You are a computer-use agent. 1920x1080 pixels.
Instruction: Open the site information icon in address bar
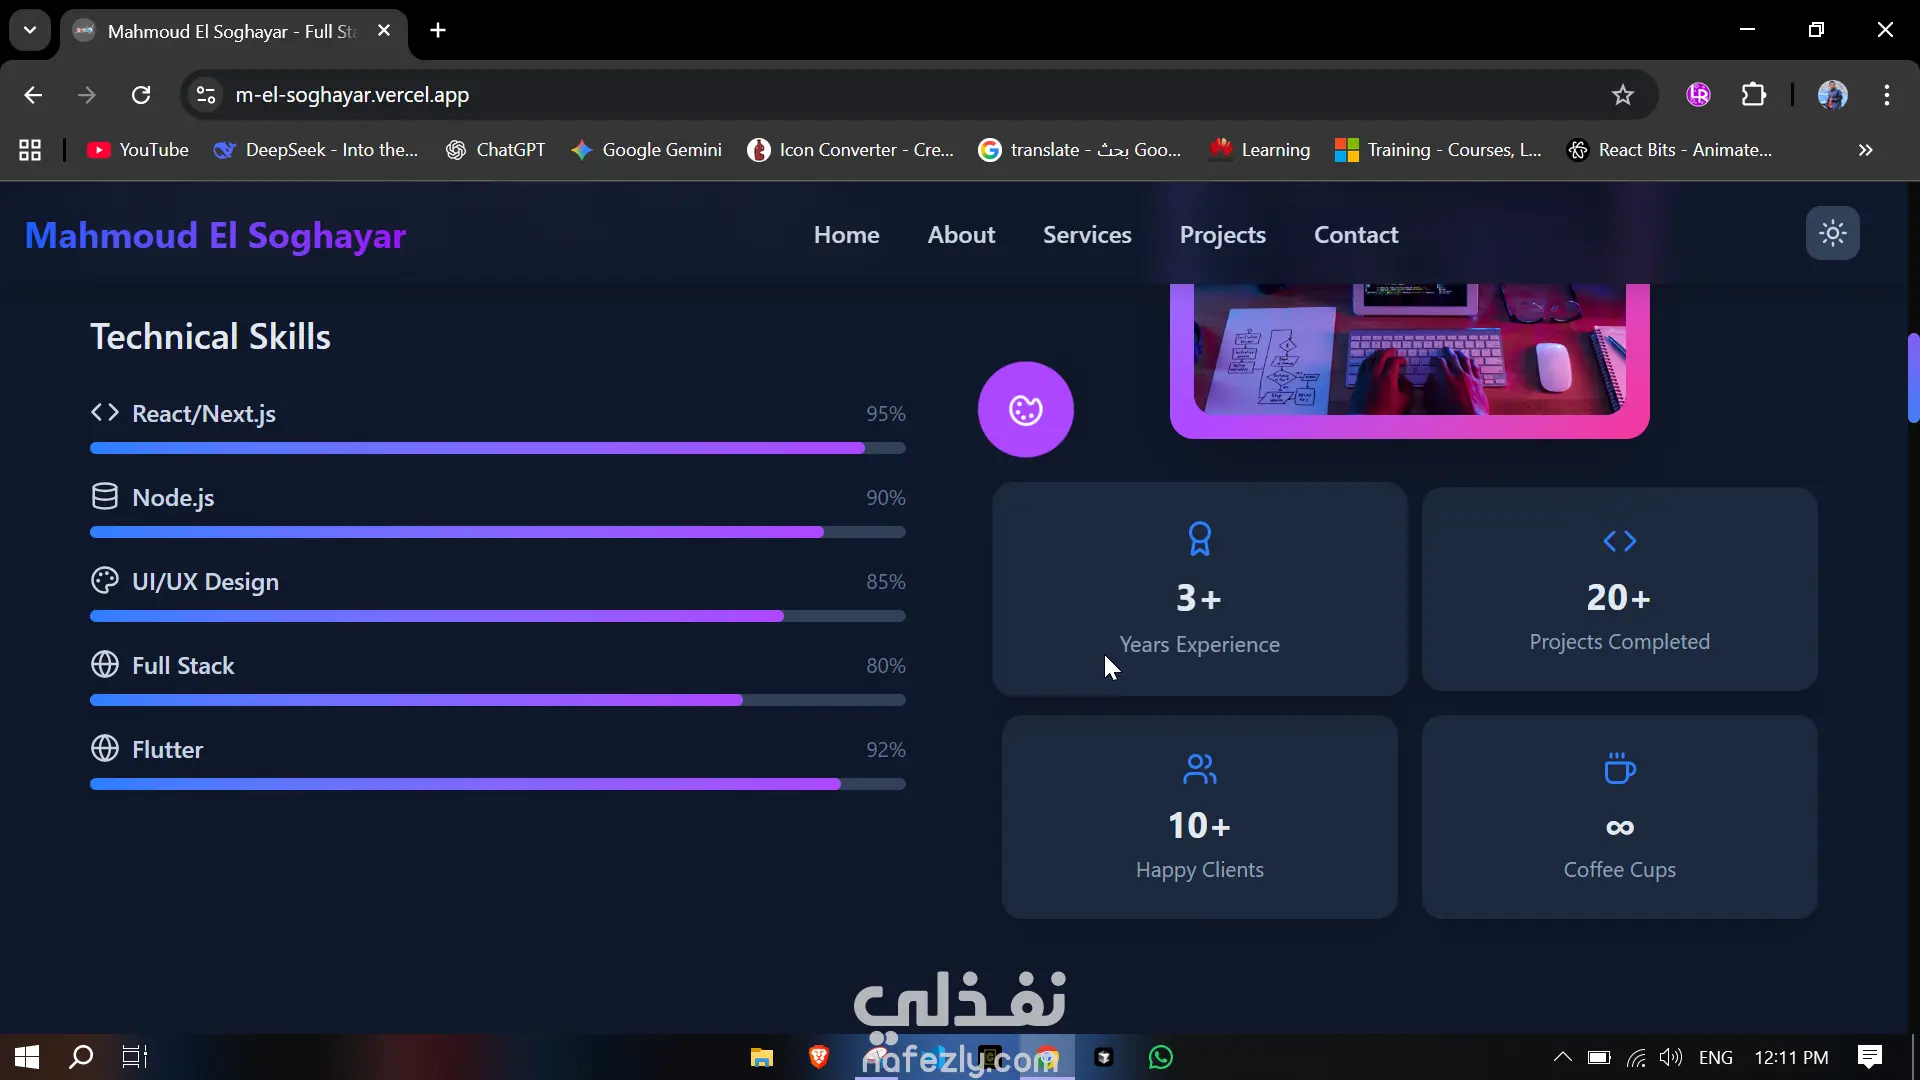(x=206, y=95)
